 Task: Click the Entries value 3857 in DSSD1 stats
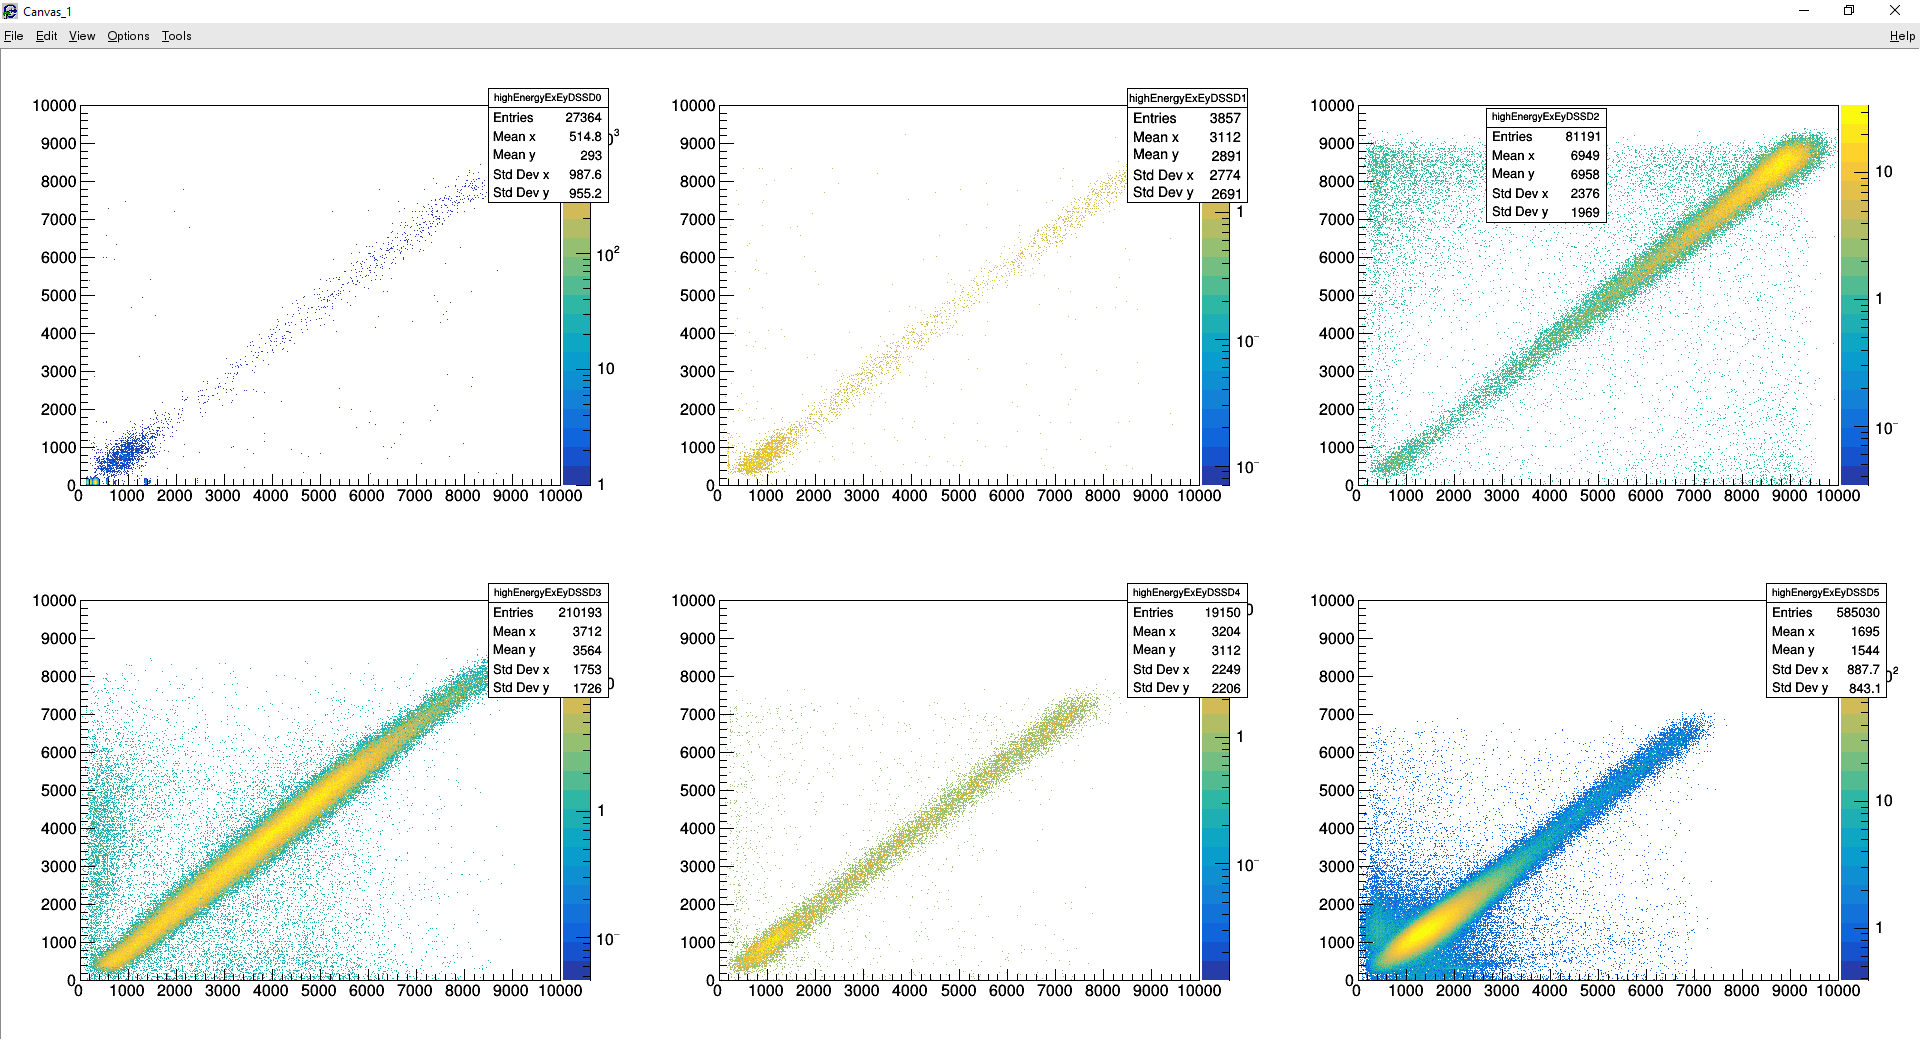(x=1225, y=118)
